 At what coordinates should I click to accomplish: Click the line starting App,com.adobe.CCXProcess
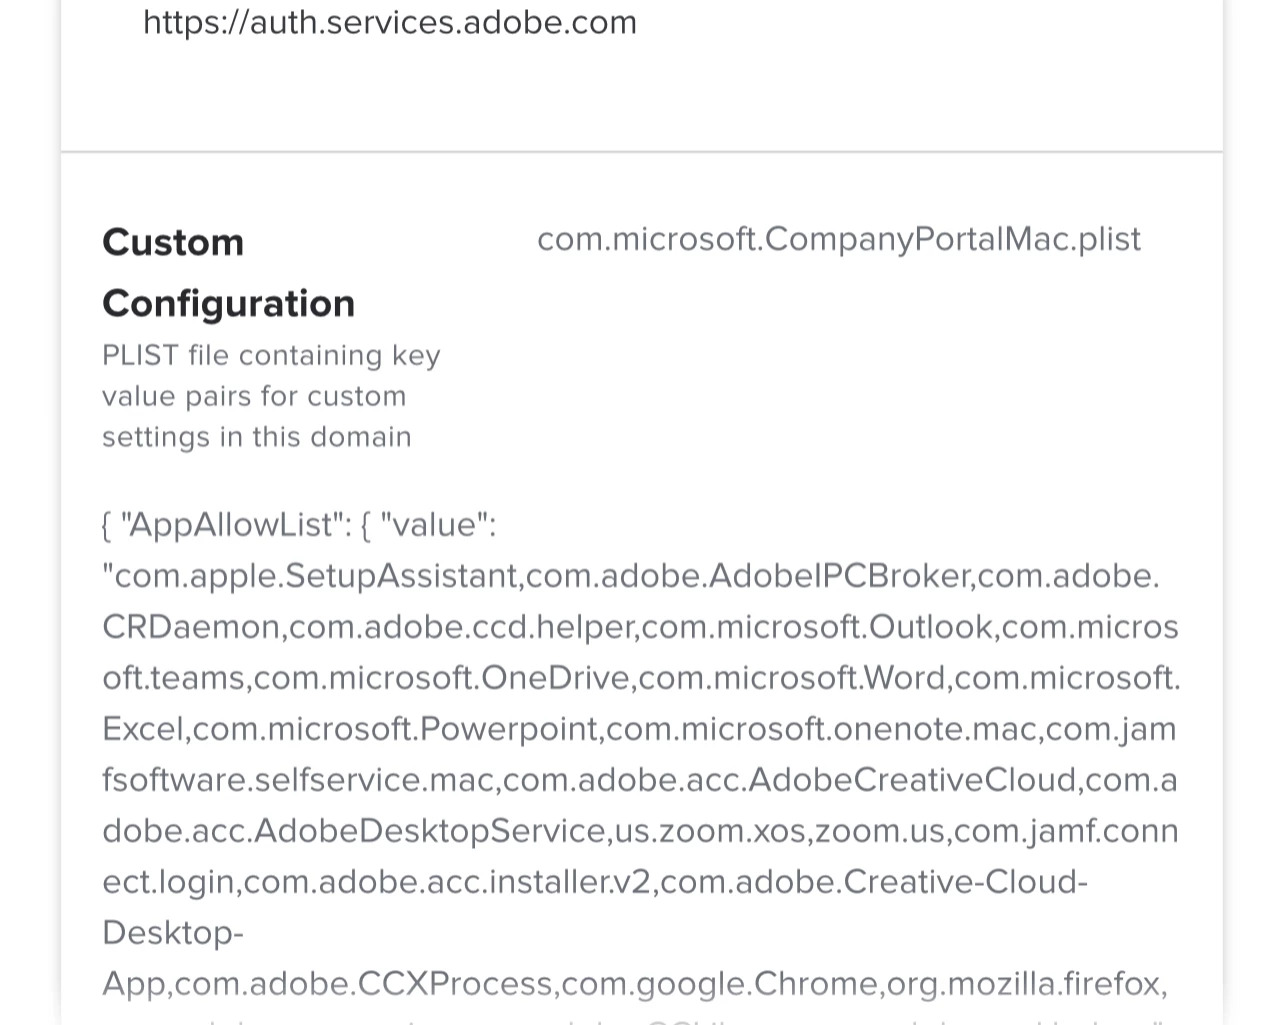point(635,984)
